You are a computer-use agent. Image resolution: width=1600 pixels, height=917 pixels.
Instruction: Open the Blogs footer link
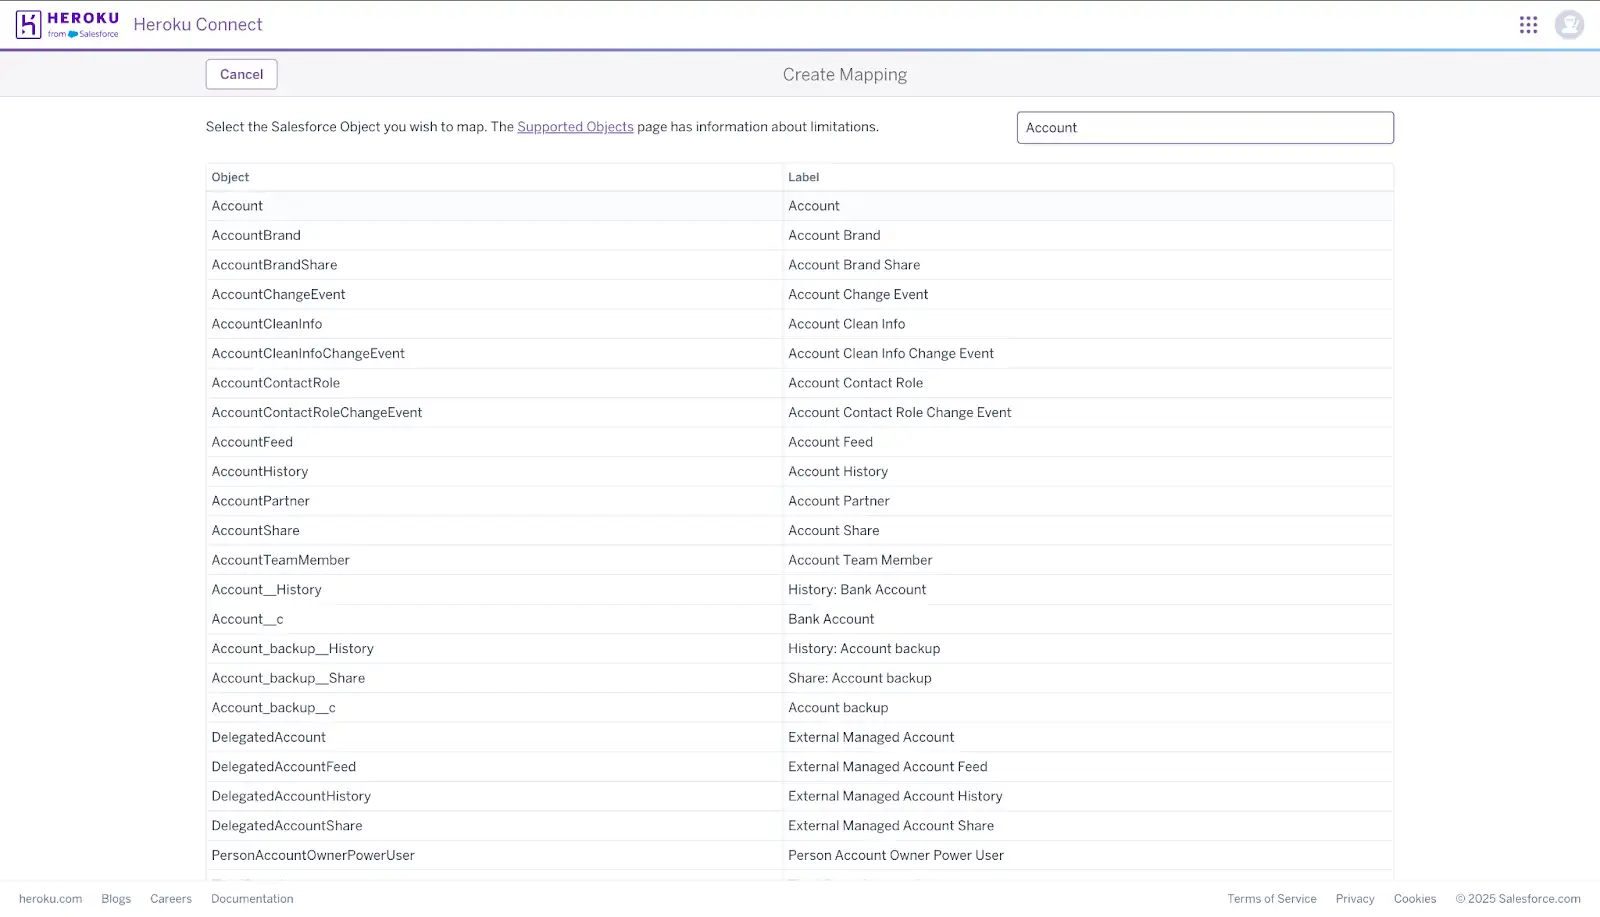pos(115,898)
